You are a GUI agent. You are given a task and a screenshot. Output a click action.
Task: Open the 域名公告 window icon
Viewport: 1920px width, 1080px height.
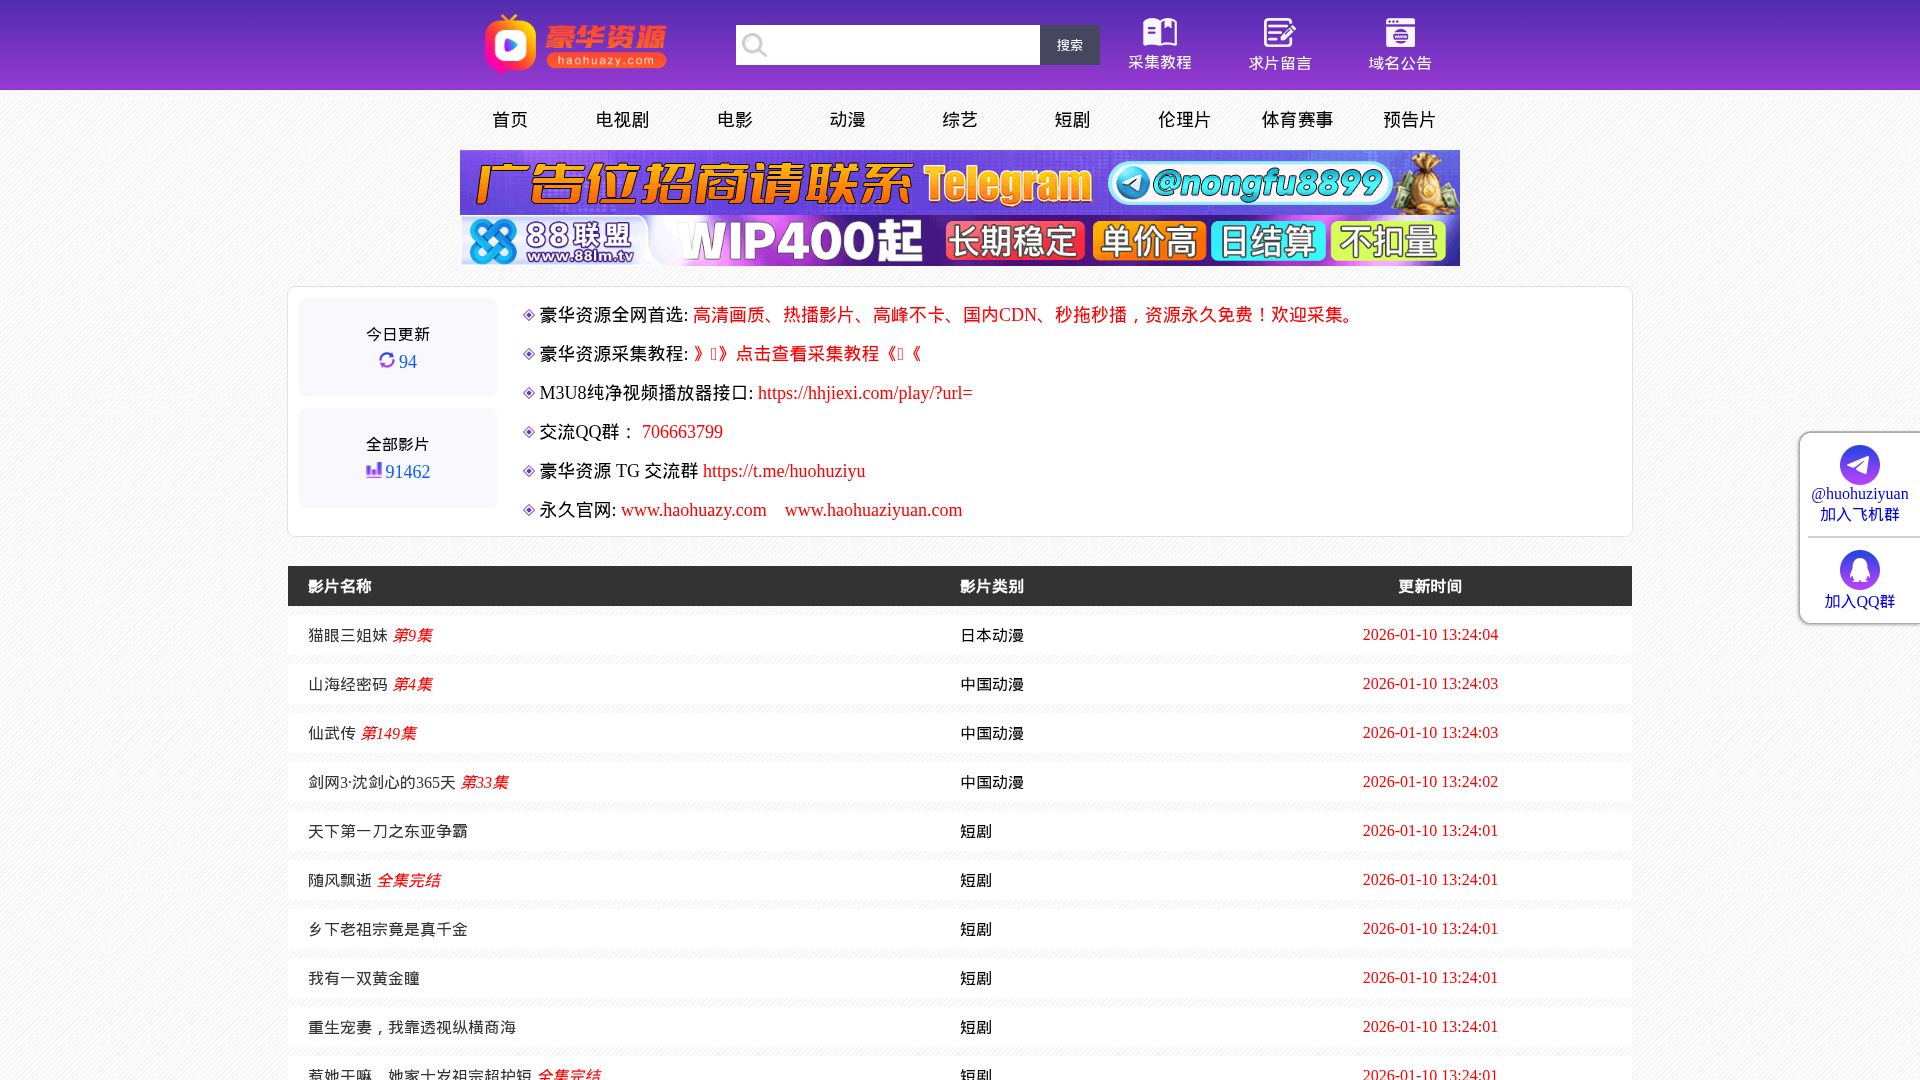pos(1399,32)
